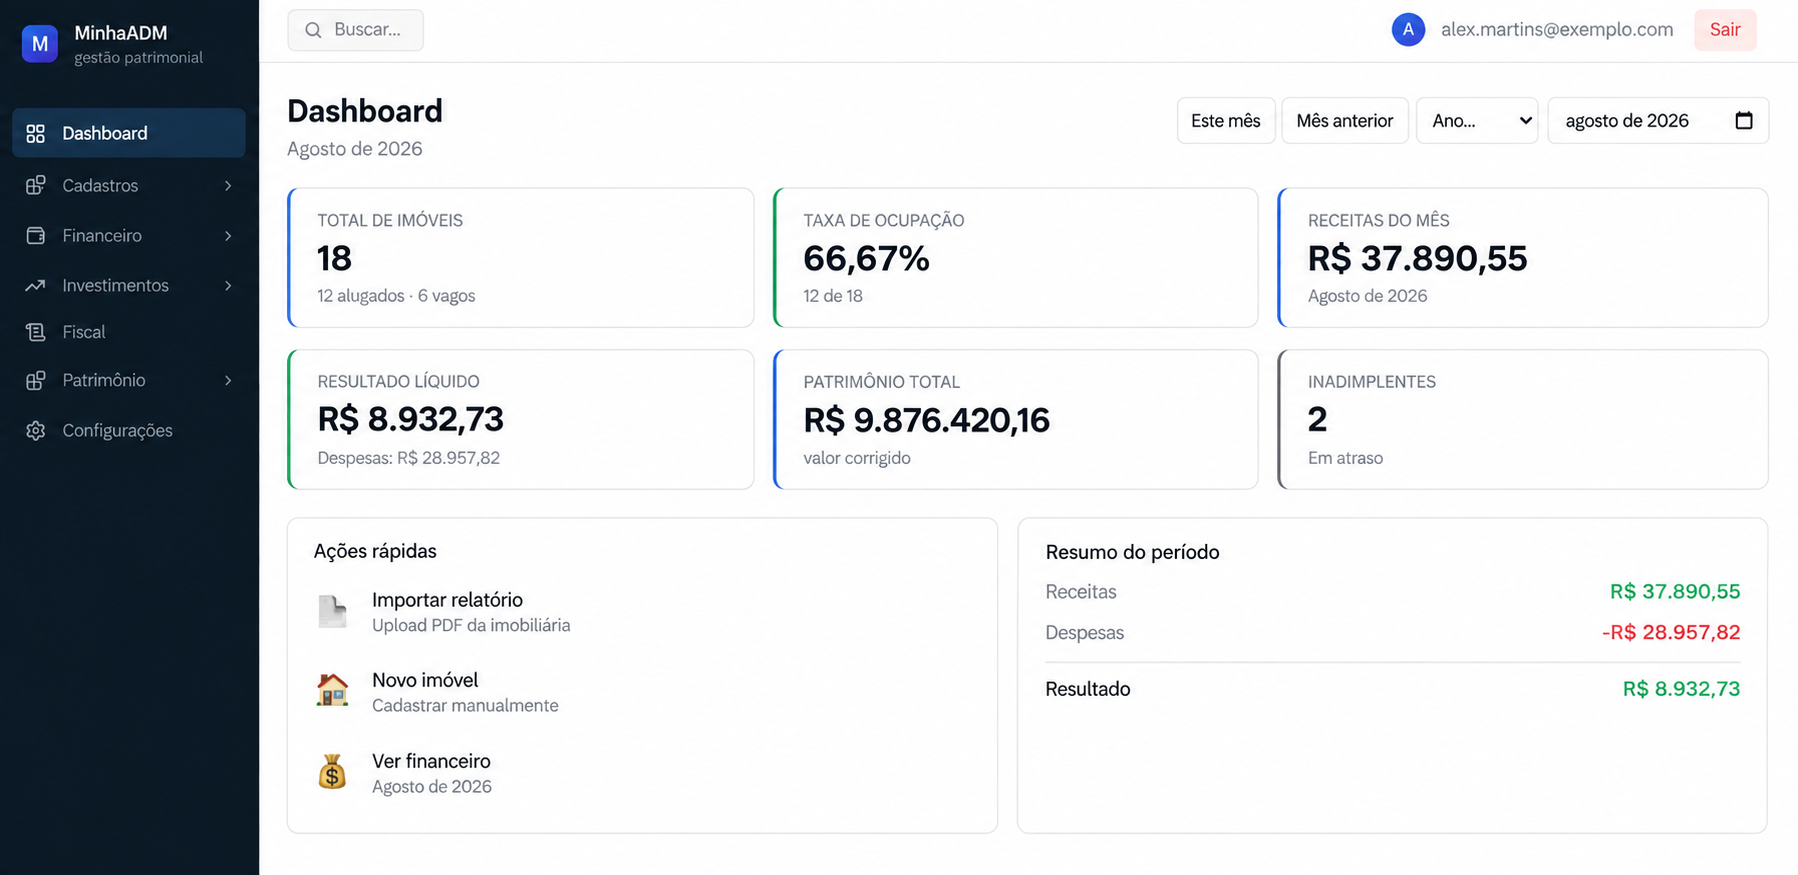The height and width of the screenshot is (875, 1798).
Task: Click the Resultado R$ 8.932,73 summary value
Action: tap(1681, 689)
